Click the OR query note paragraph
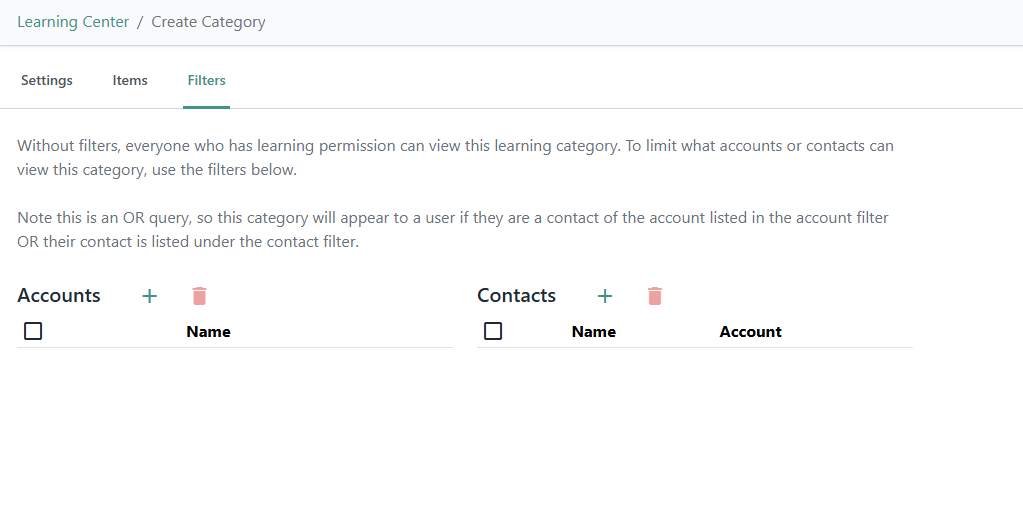Viewport: 1023px width, 511px height. (452, 230)
